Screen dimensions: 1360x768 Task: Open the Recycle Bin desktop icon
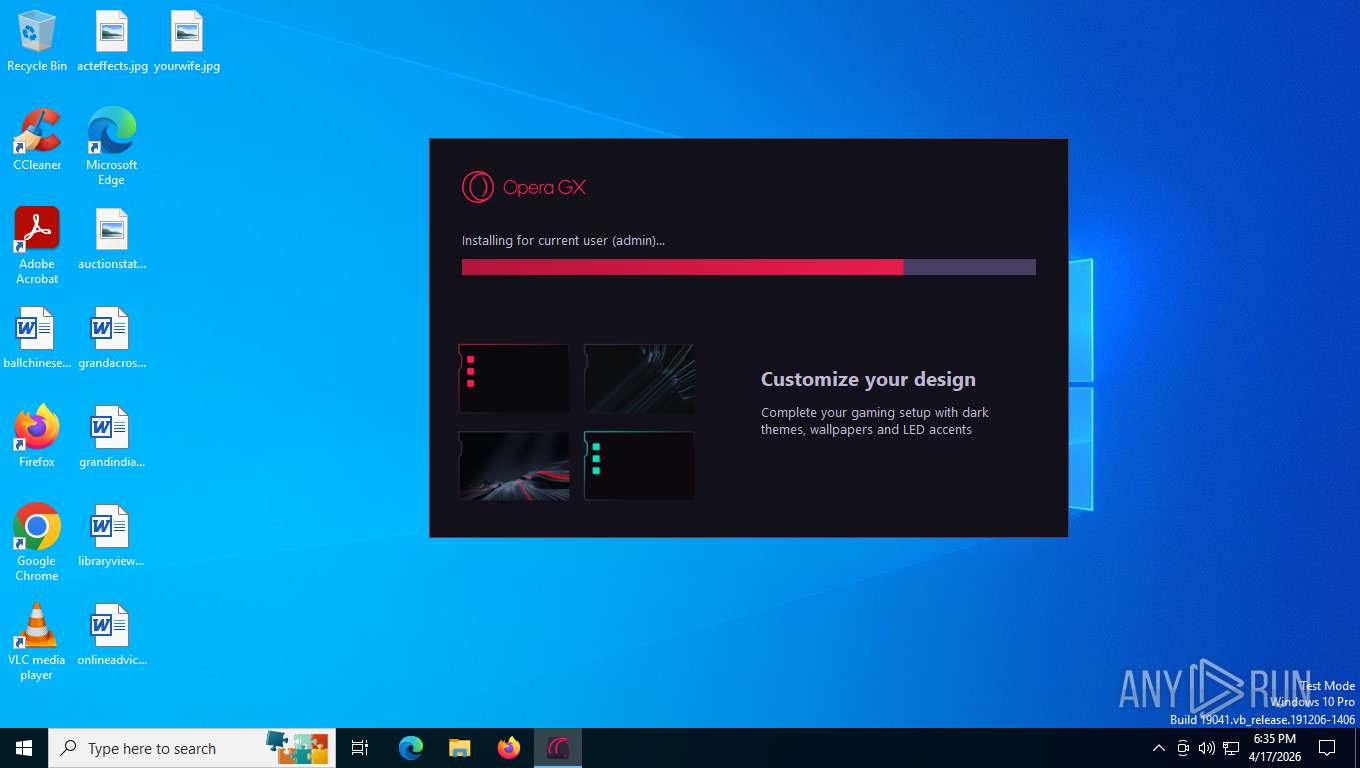37,41
